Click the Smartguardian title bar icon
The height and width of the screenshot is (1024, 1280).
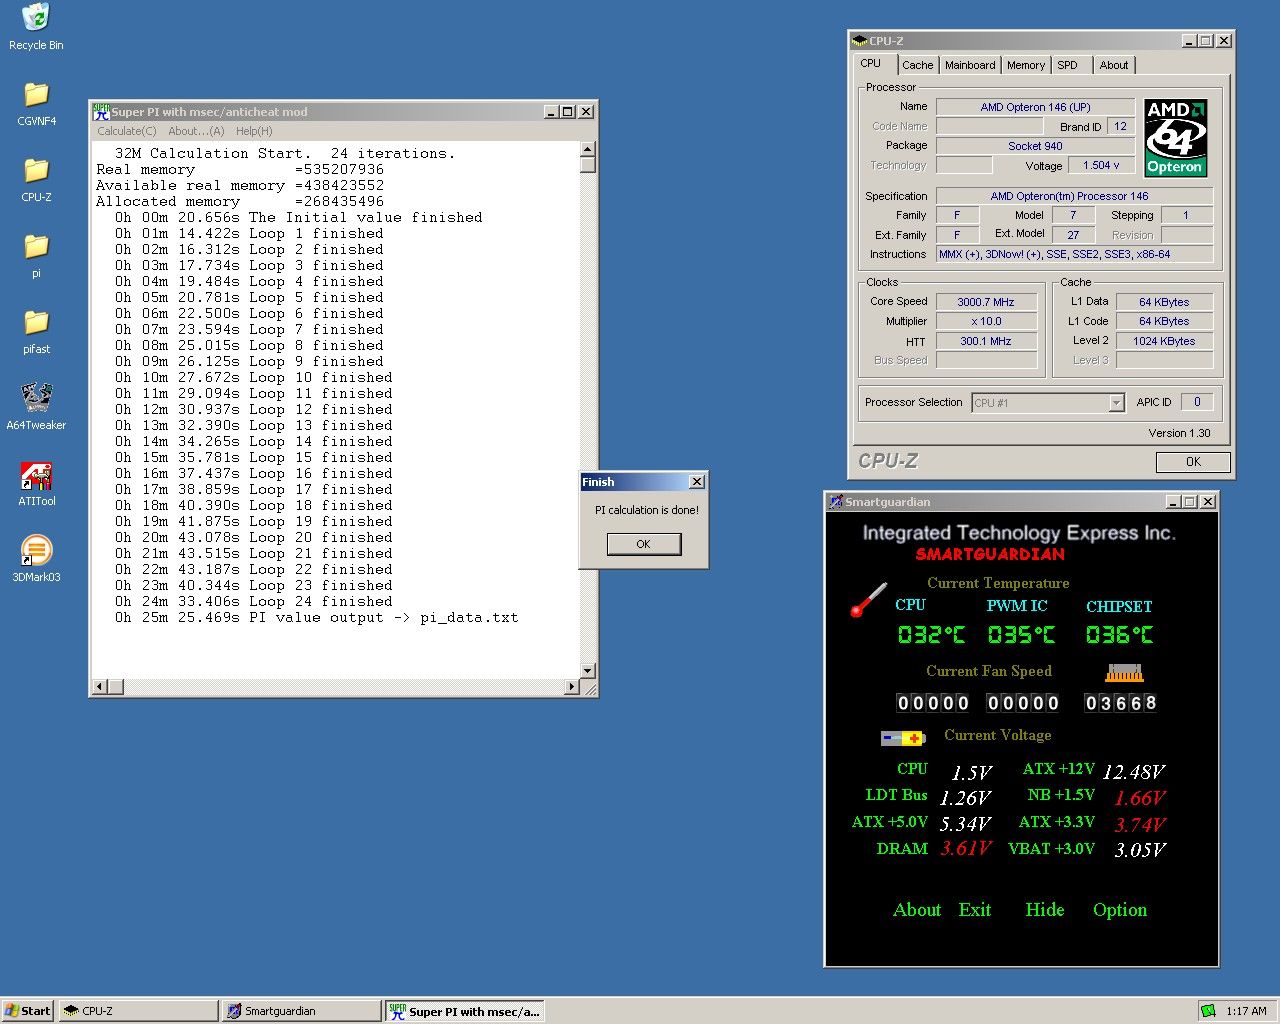click(836, 502)
